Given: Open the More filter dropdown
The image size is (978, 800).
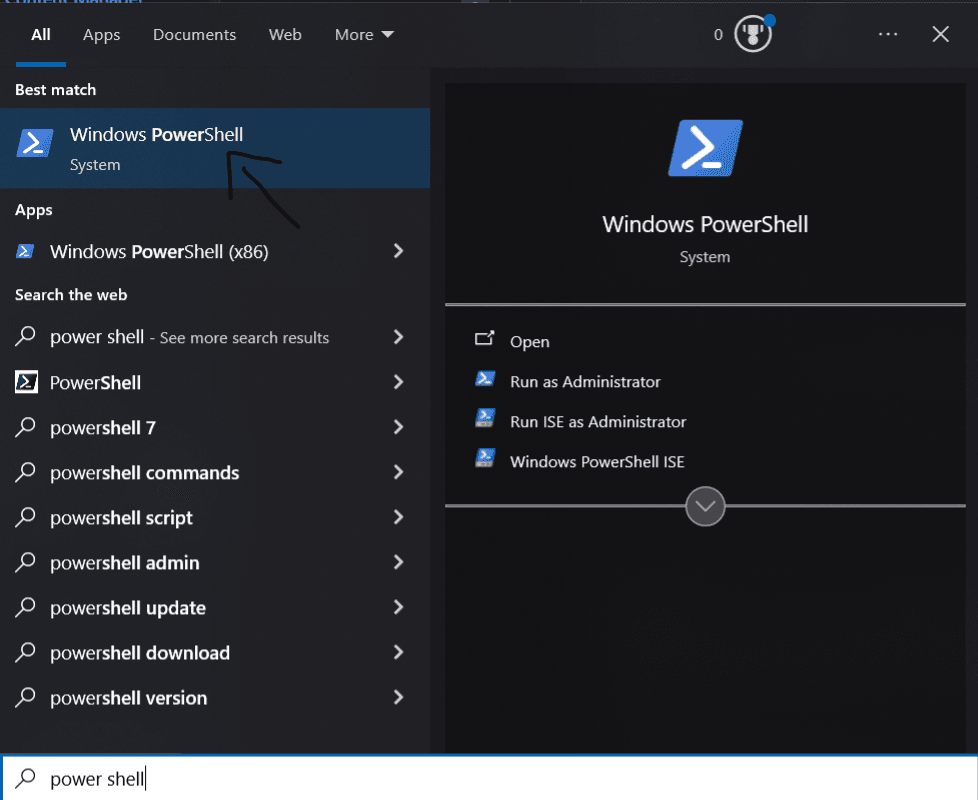Looking at the screenshot, I should pyautogui.click(x=364, y=35).
